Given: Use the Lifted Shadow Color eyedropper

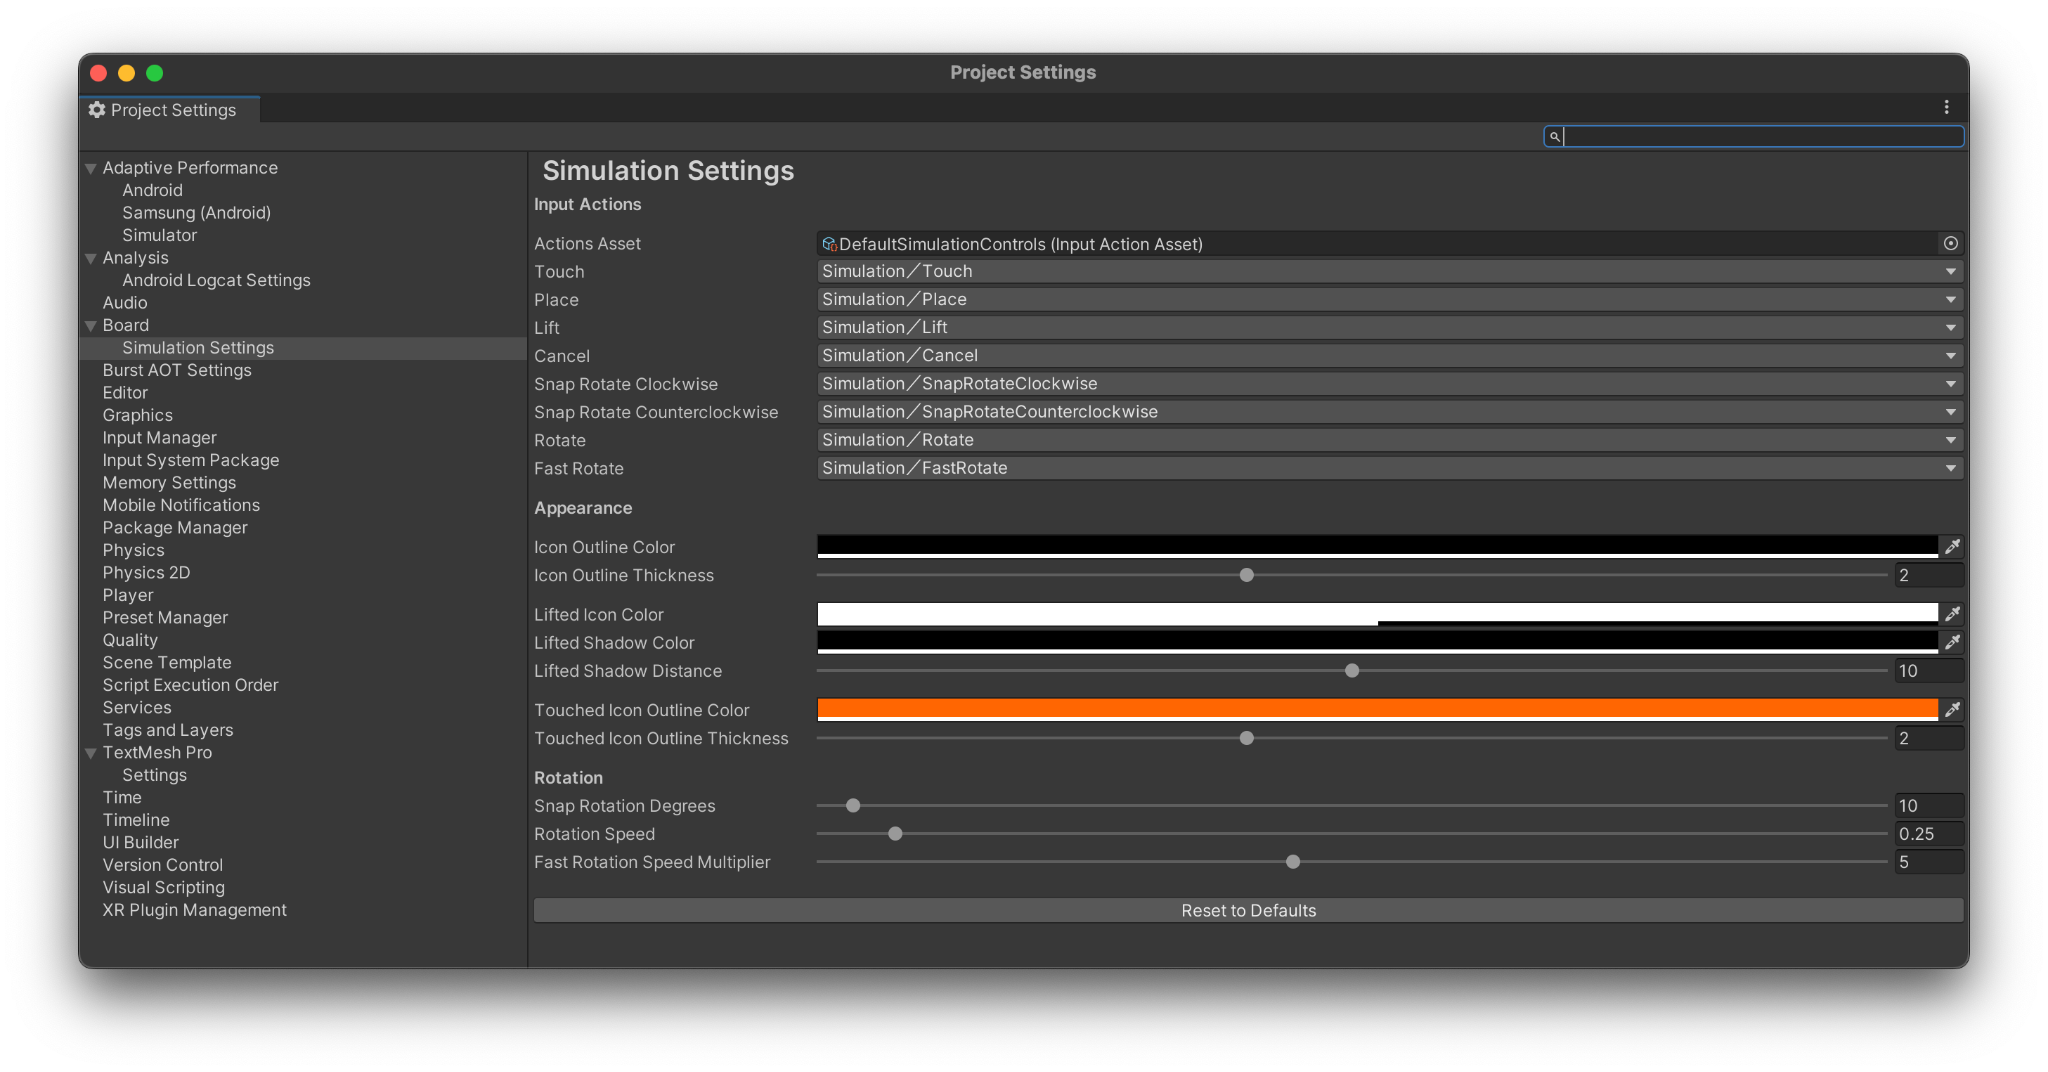Looking at the screenshot, I should 1953,642.
